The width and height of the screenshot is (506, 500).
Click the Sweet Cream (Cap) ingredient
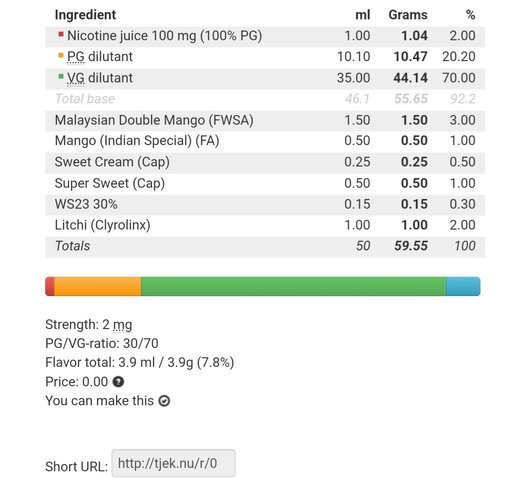tap(112, 162)
